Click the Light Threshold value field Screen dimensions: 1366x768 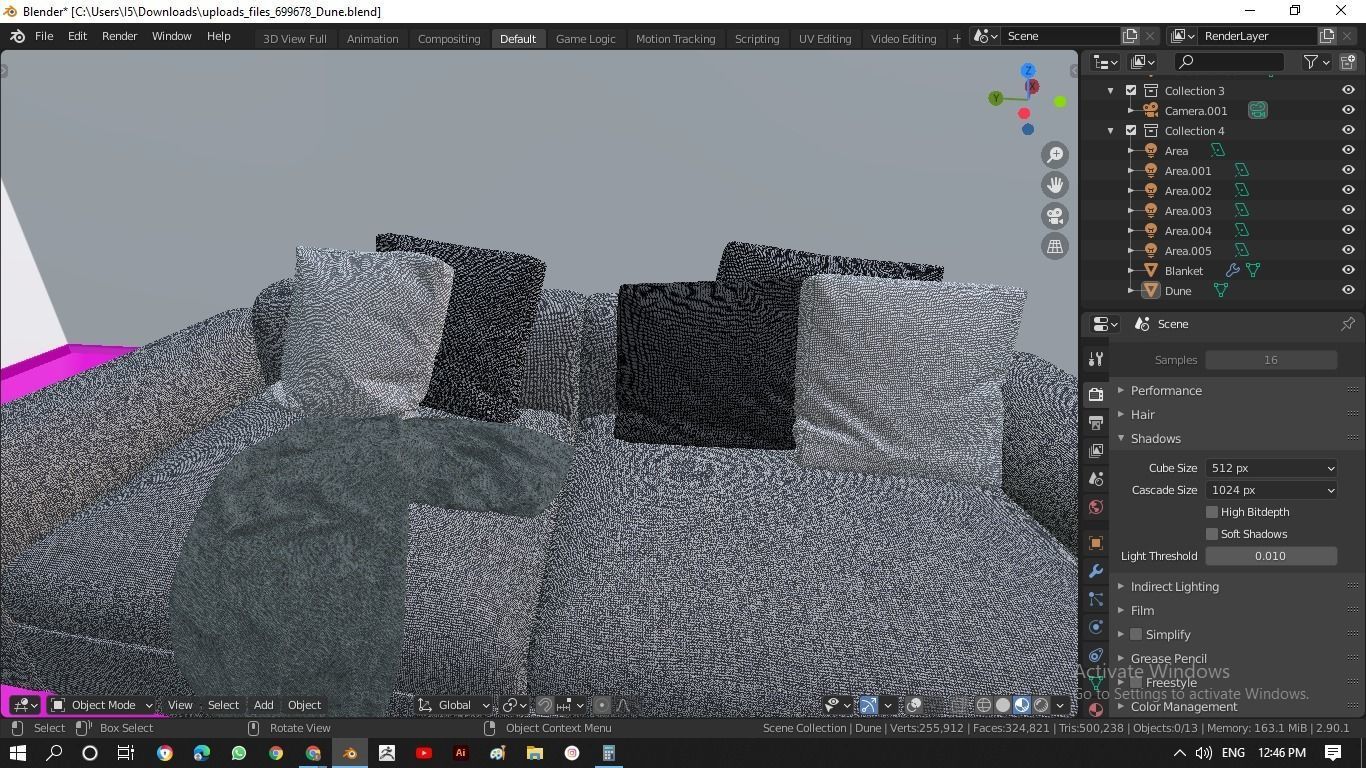[1271, 556]
